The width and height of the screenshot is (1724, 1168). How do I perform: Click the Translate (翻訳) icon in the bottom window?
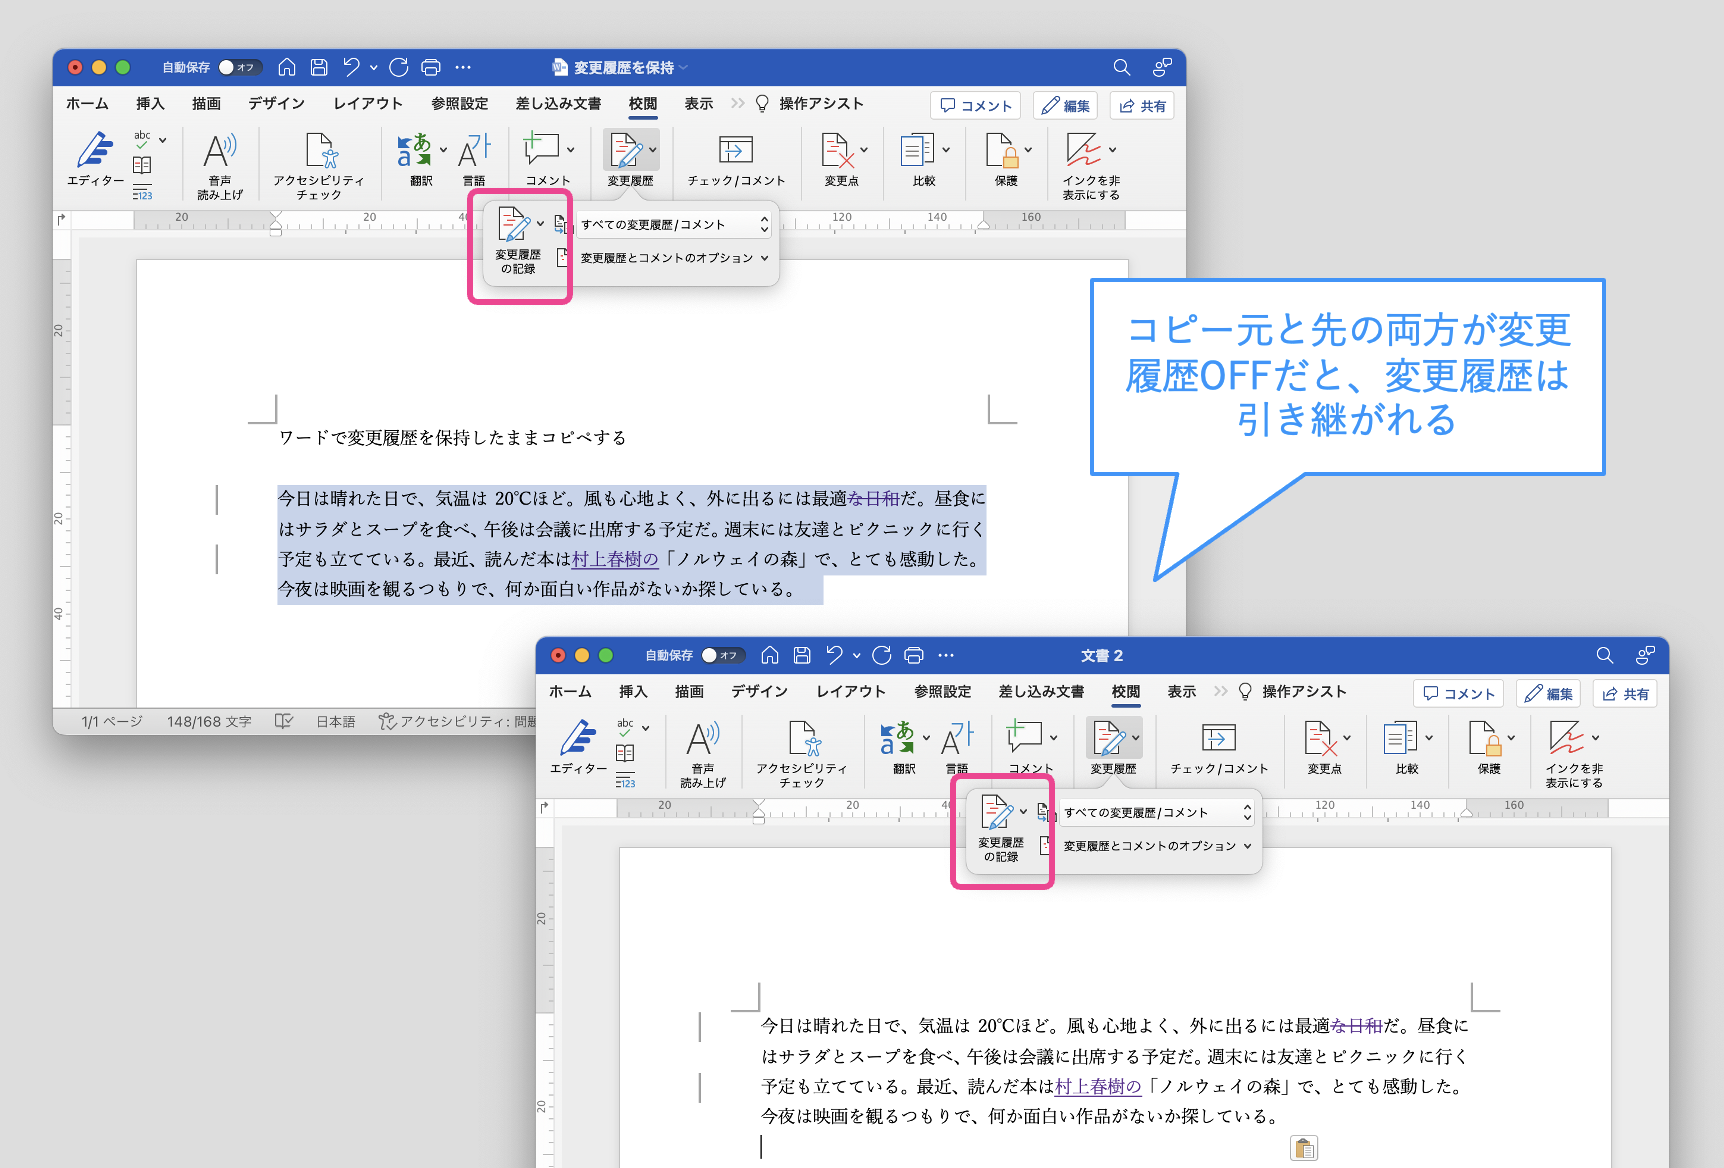(x=897, y=739)
